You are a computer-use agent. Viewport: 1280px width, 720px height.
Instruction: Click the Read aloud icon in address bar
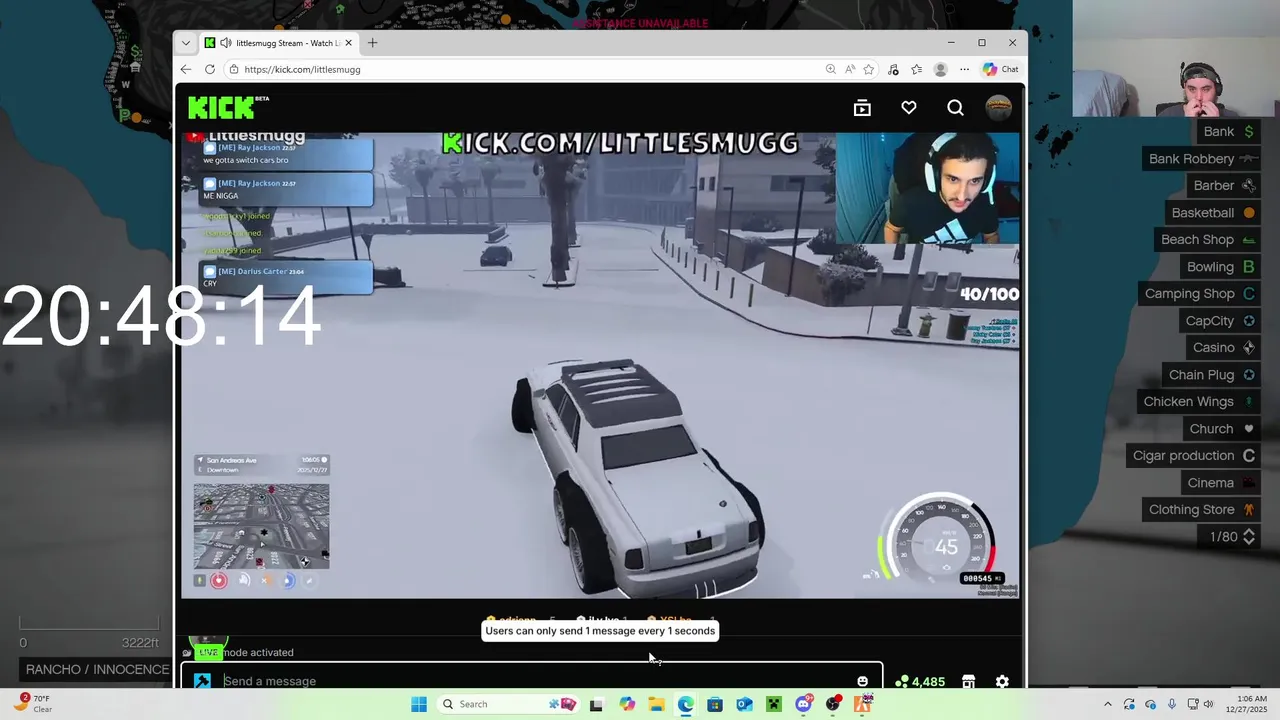point(849,69)
